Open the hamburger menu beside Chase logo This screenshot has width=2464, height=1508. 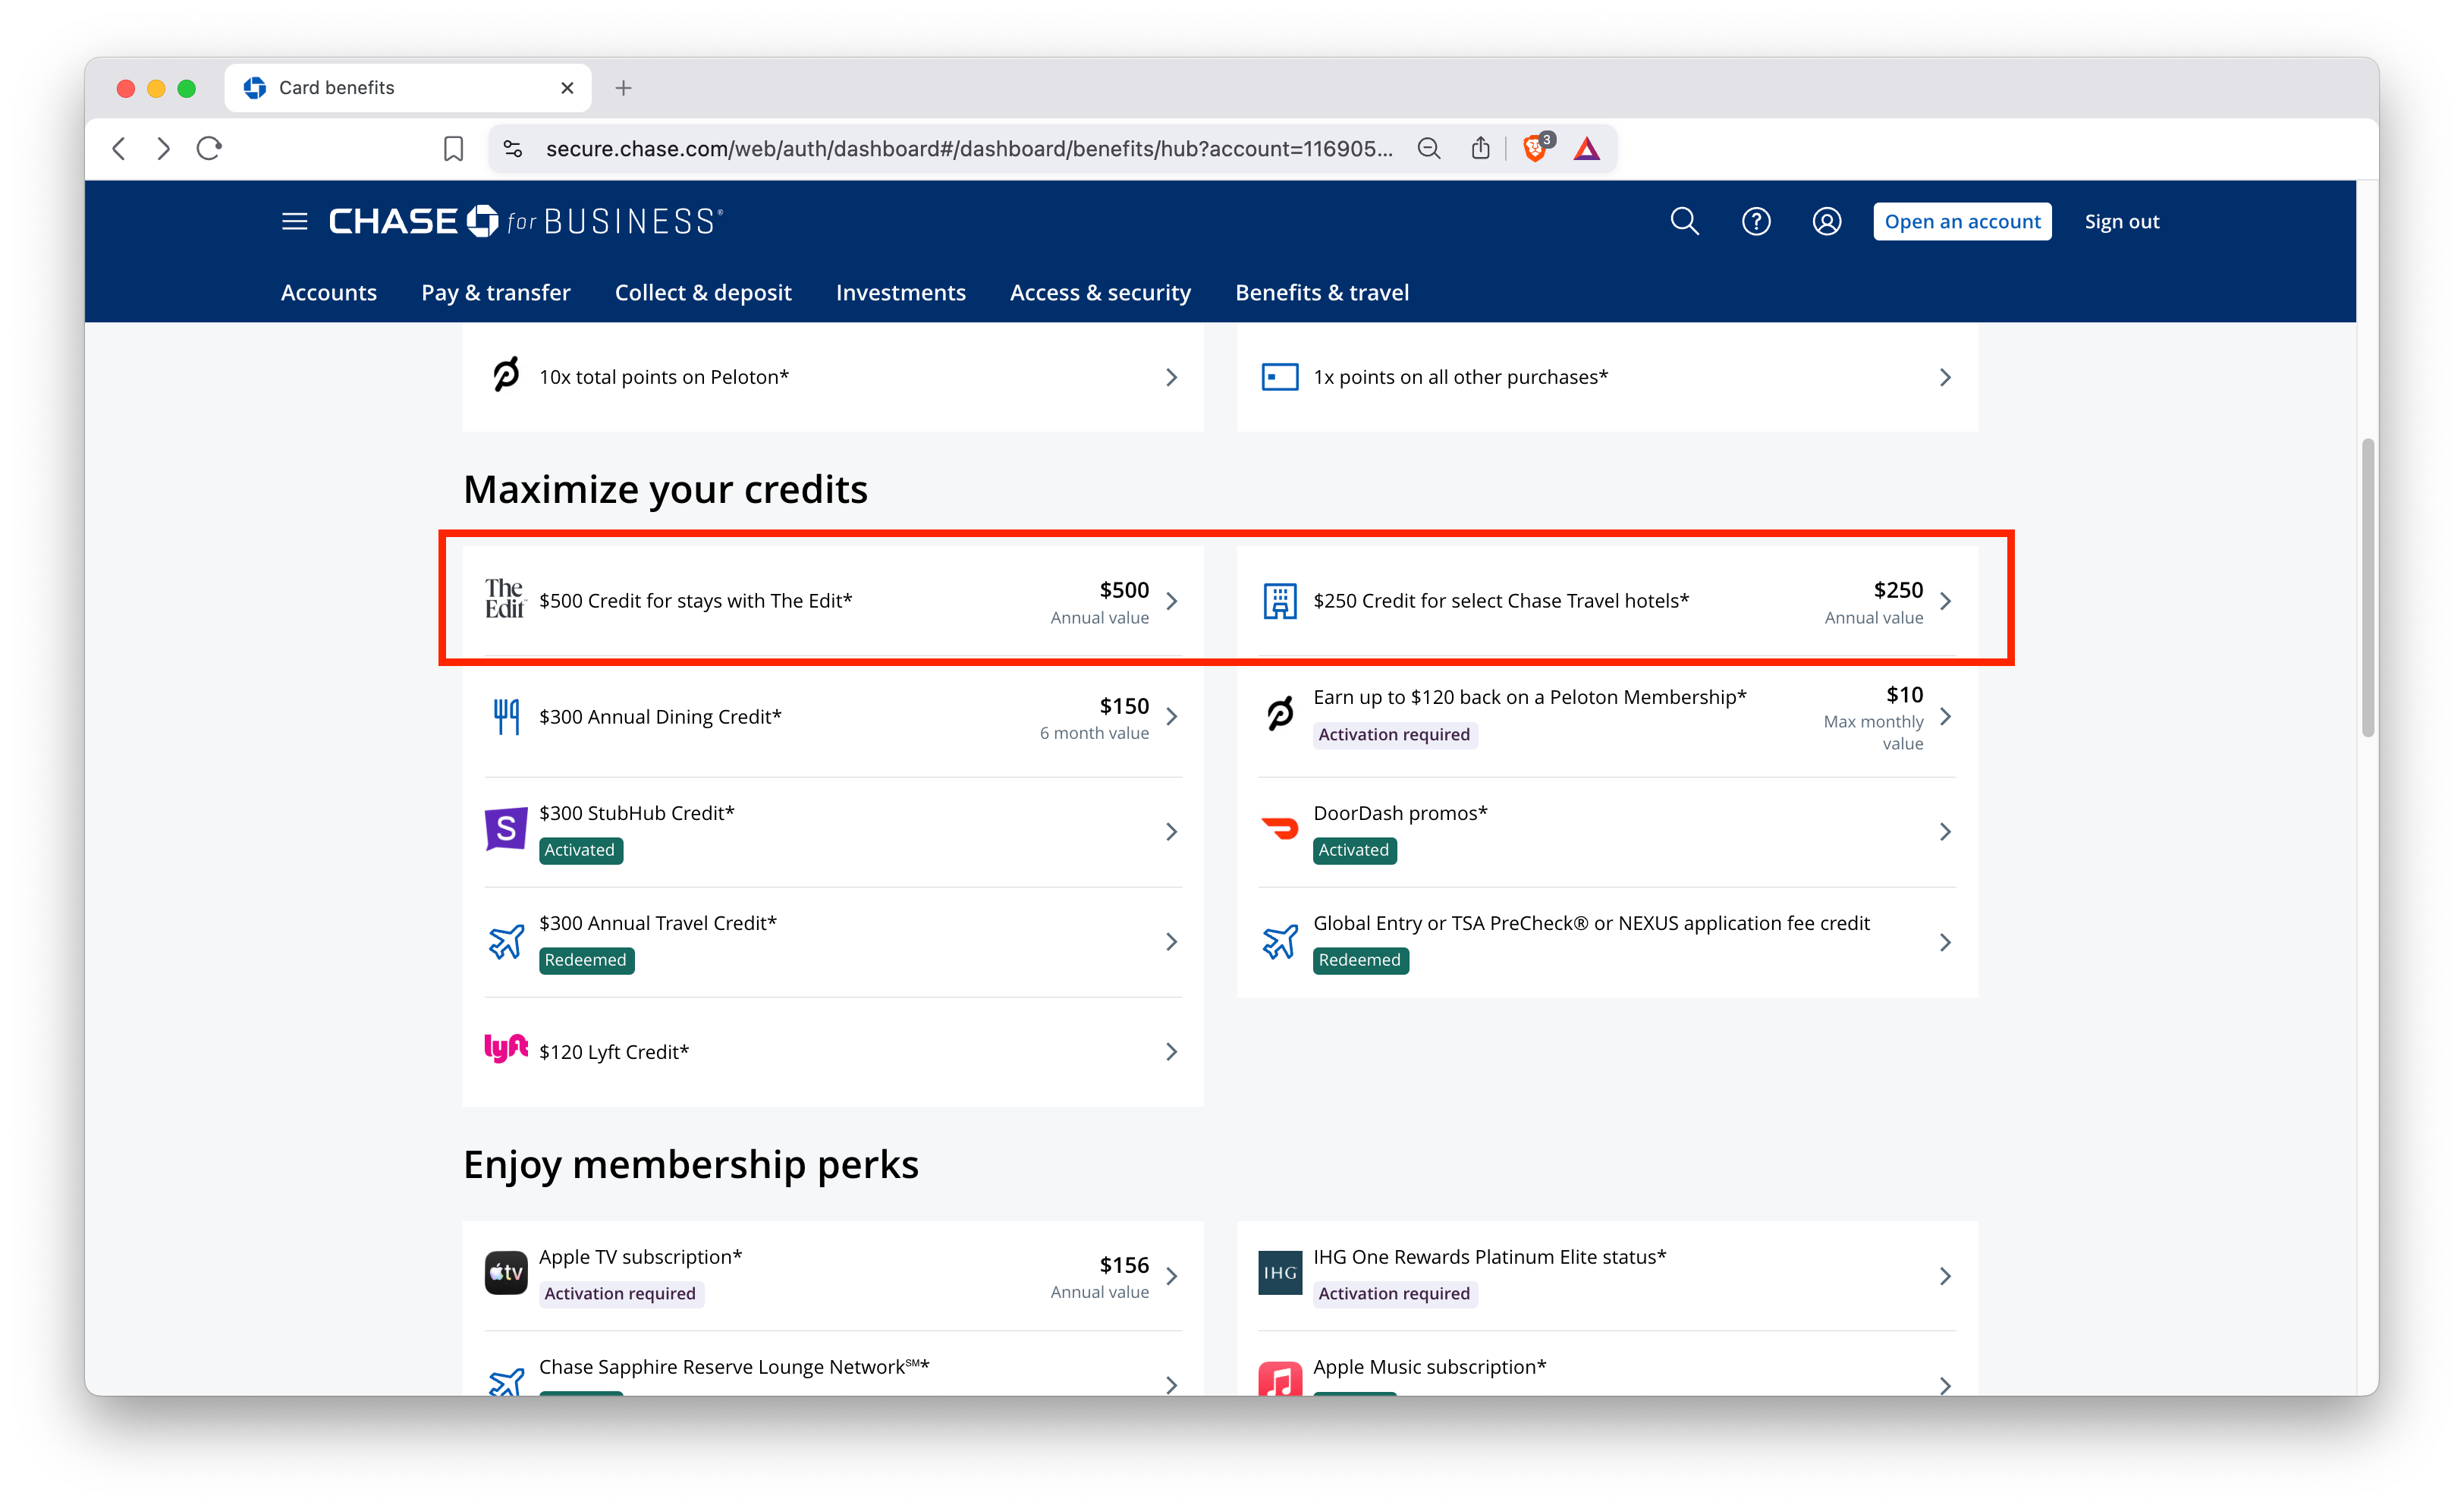294,221
